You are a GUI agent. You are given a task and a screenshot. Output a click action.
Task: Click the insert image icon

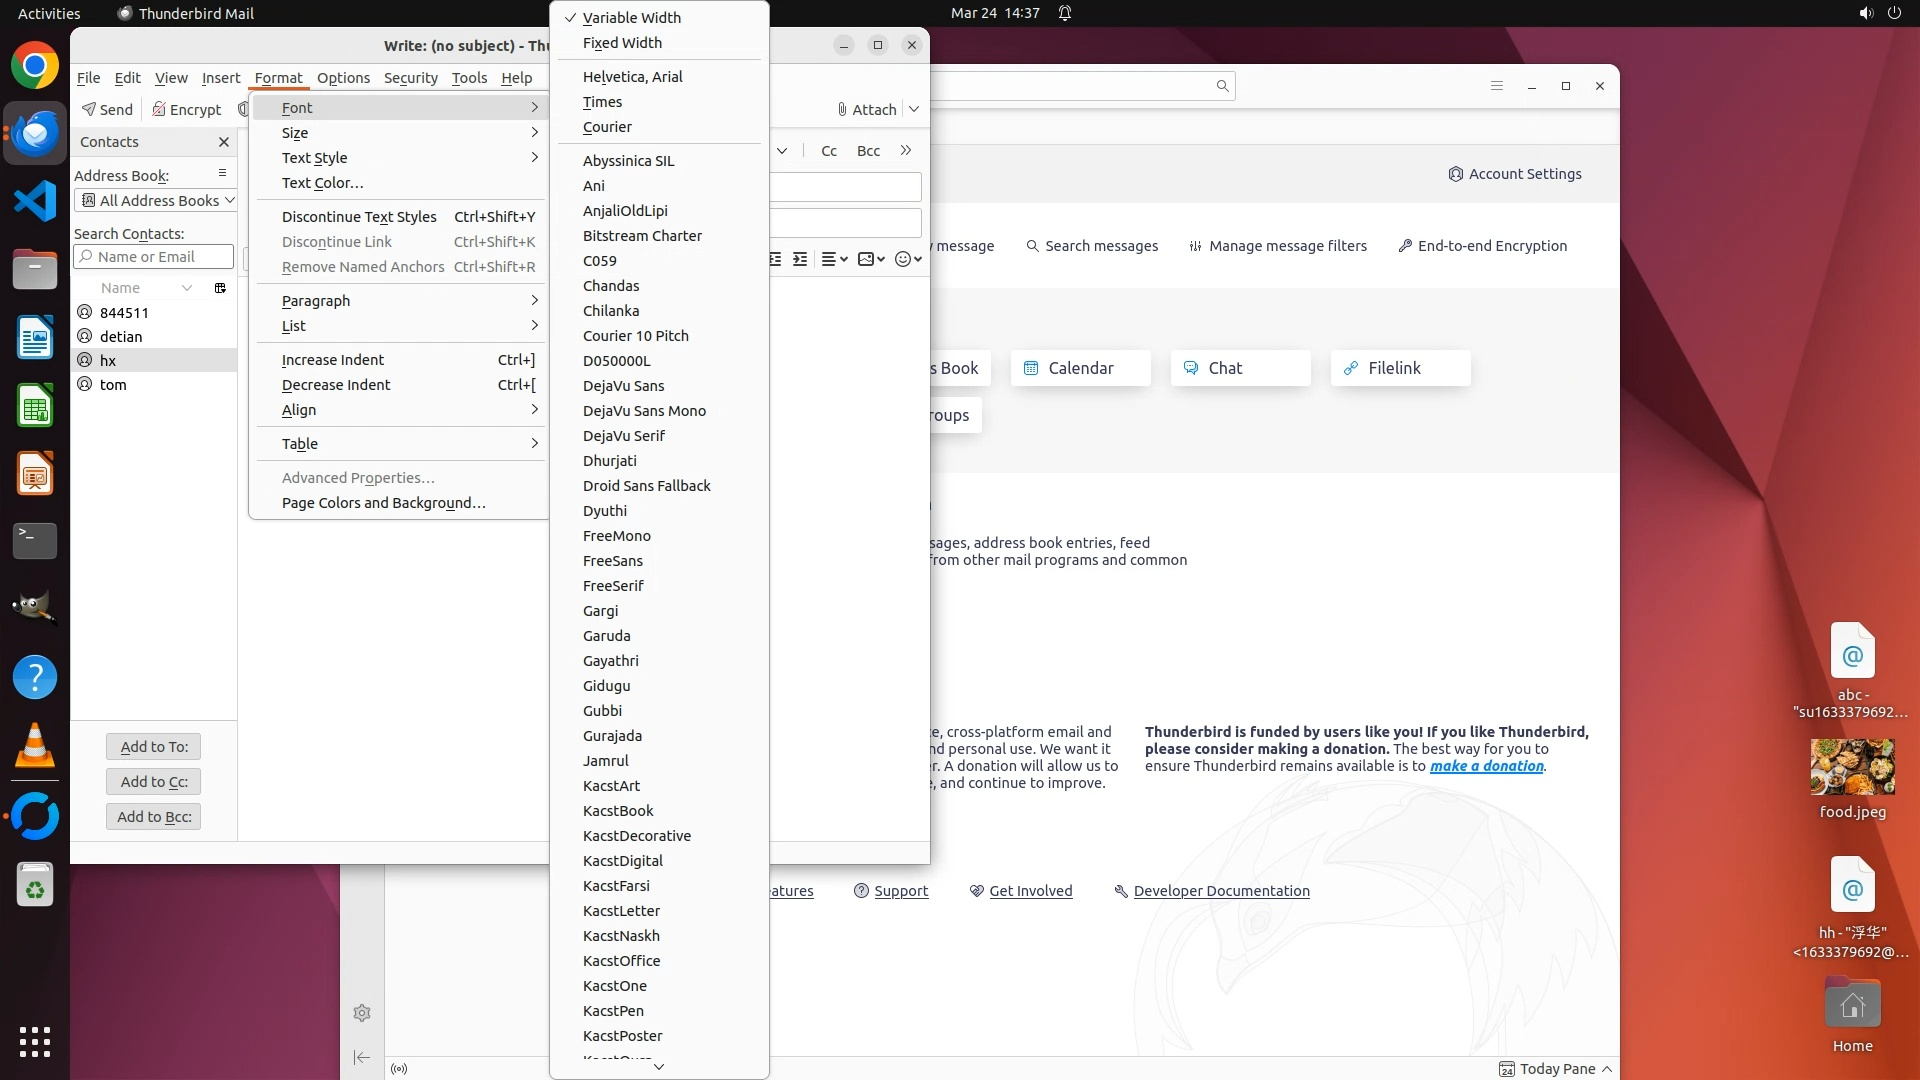coord(866,259)
